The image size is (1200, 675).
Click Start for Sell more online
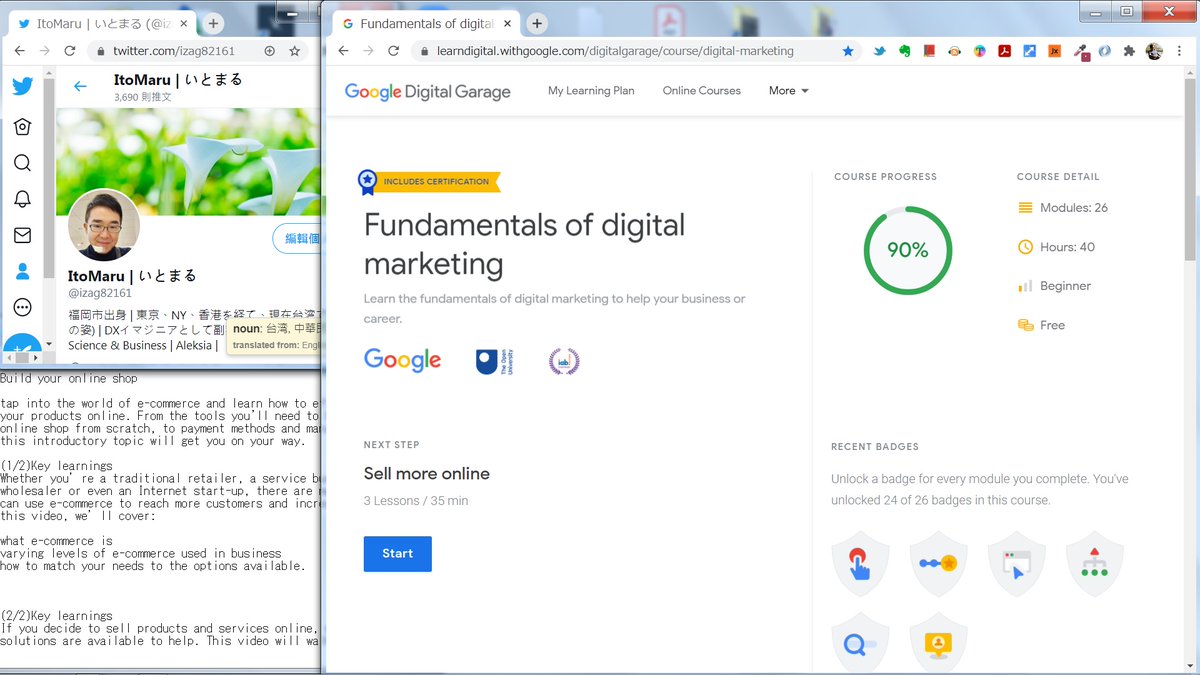[x=397, y=554]
